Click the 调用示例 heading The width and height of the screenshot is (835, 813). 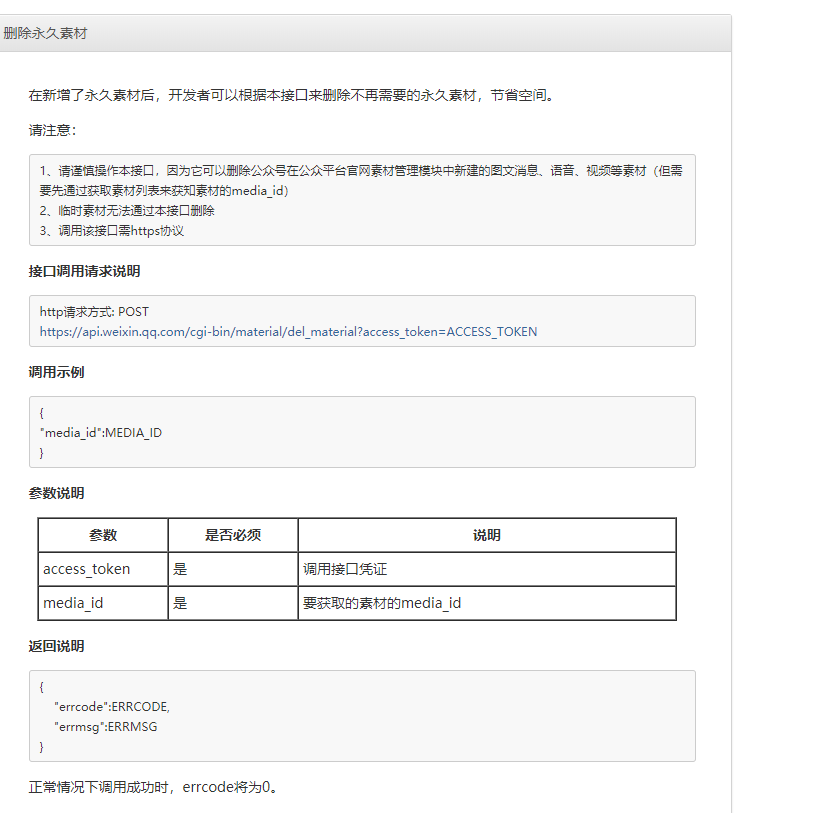56,372
